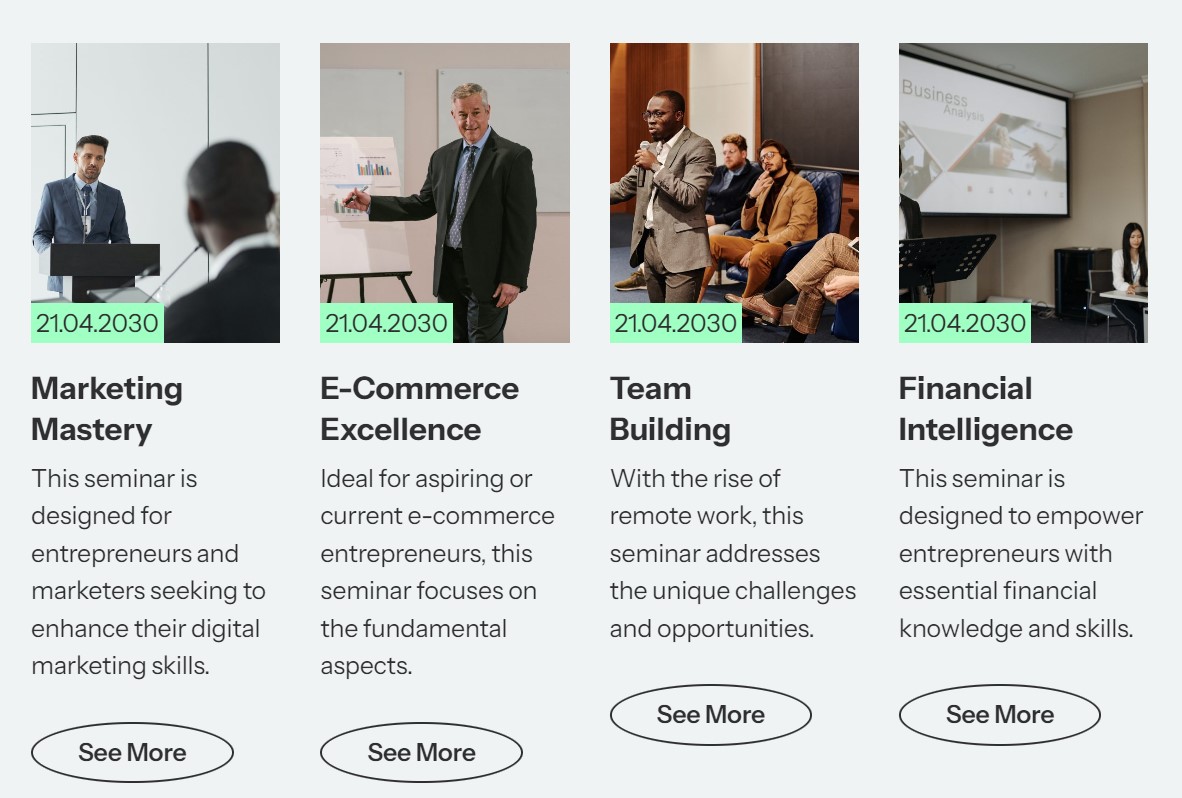Select the date label on Financial Intelligence
Screen dimensions: 1182x798
pos(964,323)
